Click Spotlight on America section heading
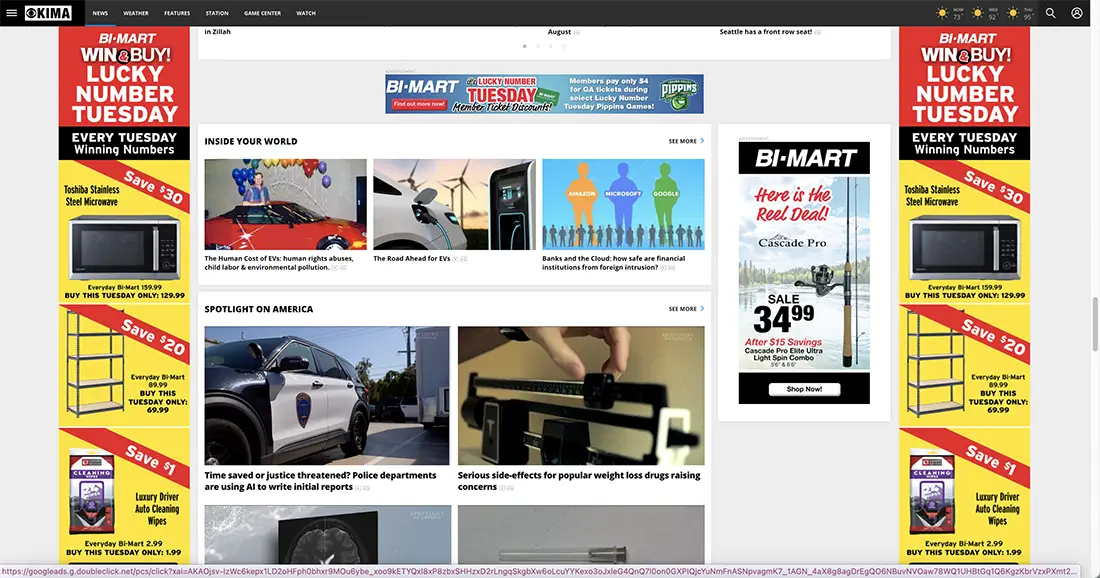This screenshot has width=1100, height=578. [x=259, y=309]
